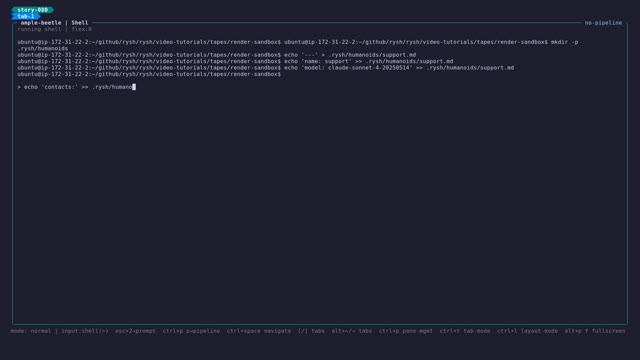
Task: Click the ctrl+l layout-mode hint
Action: [527, 331]
